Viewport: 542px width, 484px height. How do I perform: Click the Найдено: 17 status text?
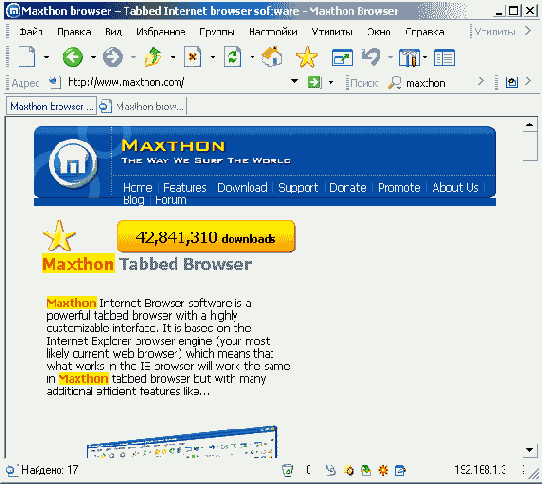tap(50, 470)
